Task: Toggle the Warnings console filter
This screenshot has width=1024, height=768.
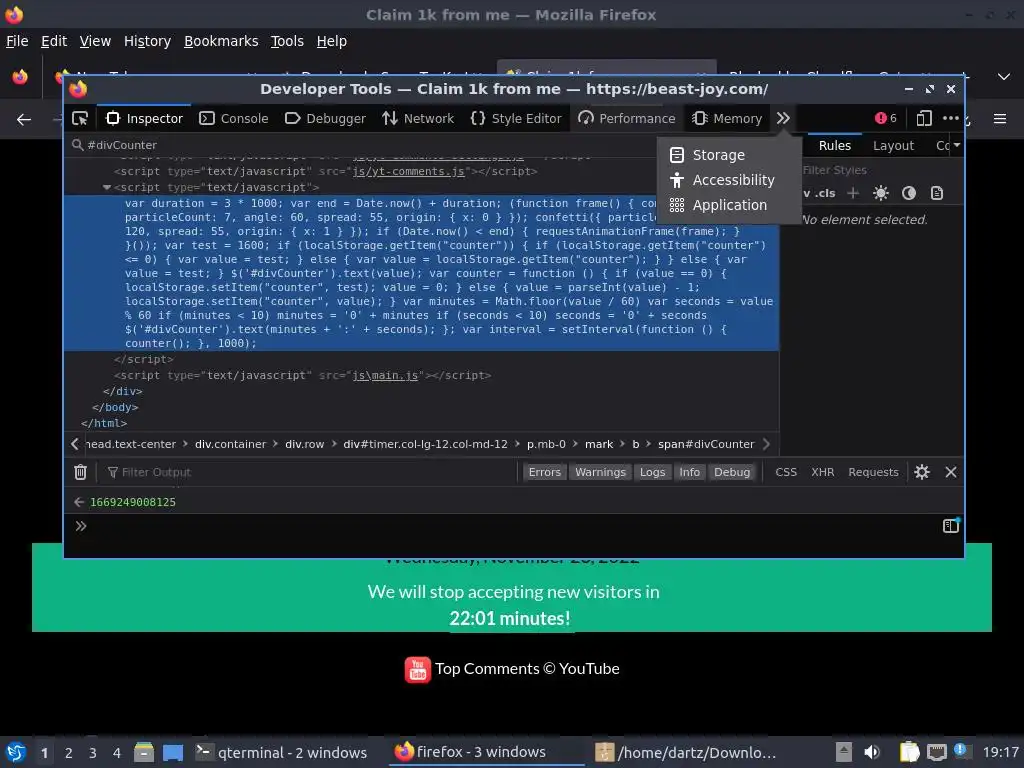Action: [600, 472]
